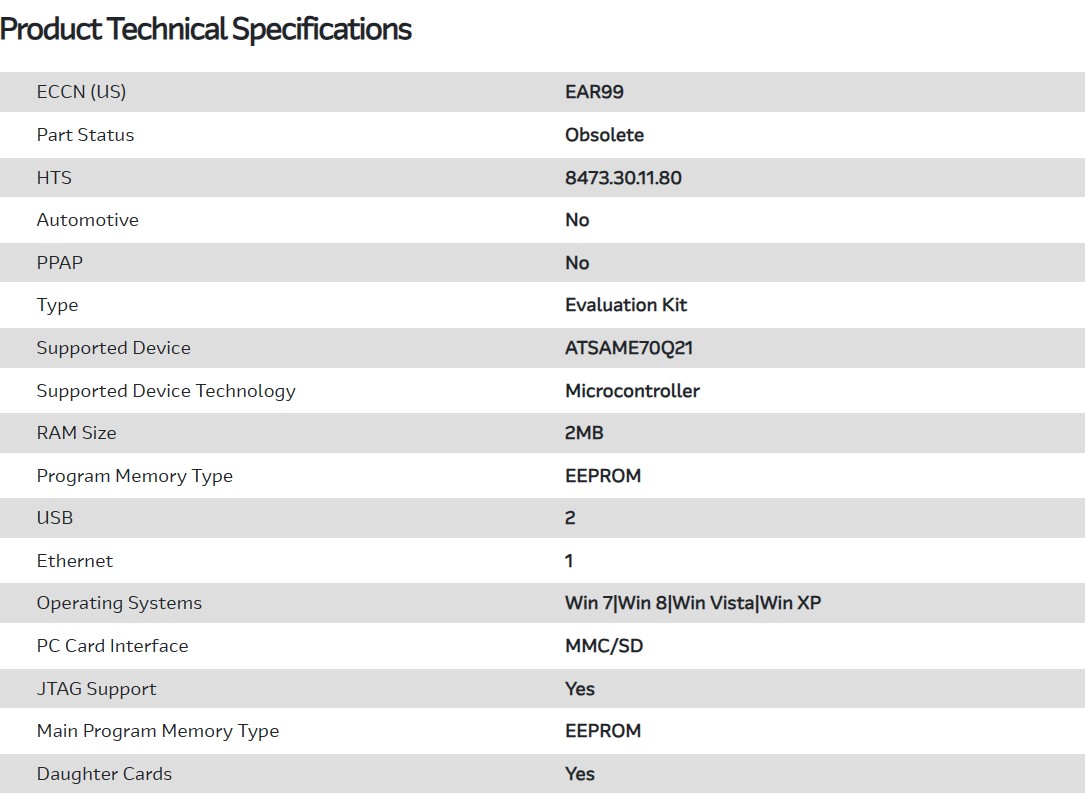The width and height of the screenshot is (1085, 794).
Task: Click the PPAP row's No value
Action: pos(577,263)
